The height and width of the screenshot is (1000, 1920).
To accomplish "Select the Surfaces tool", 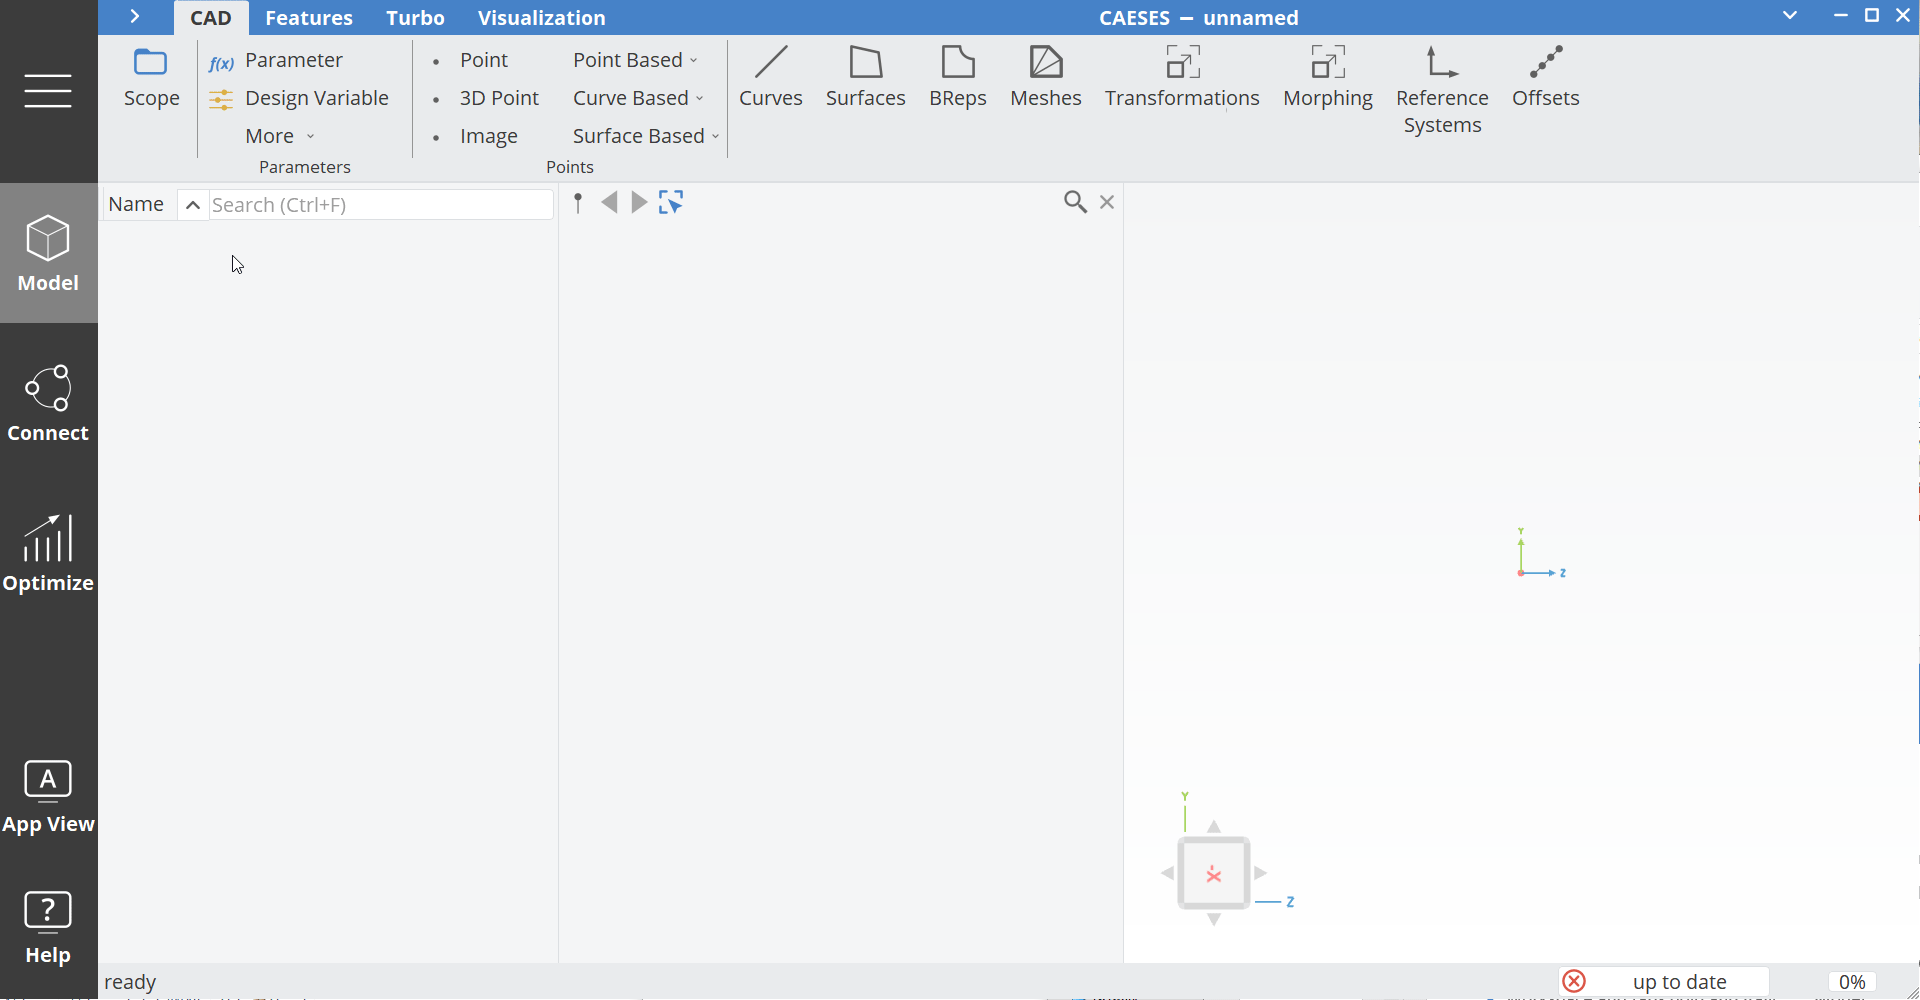I will point(866,78).
